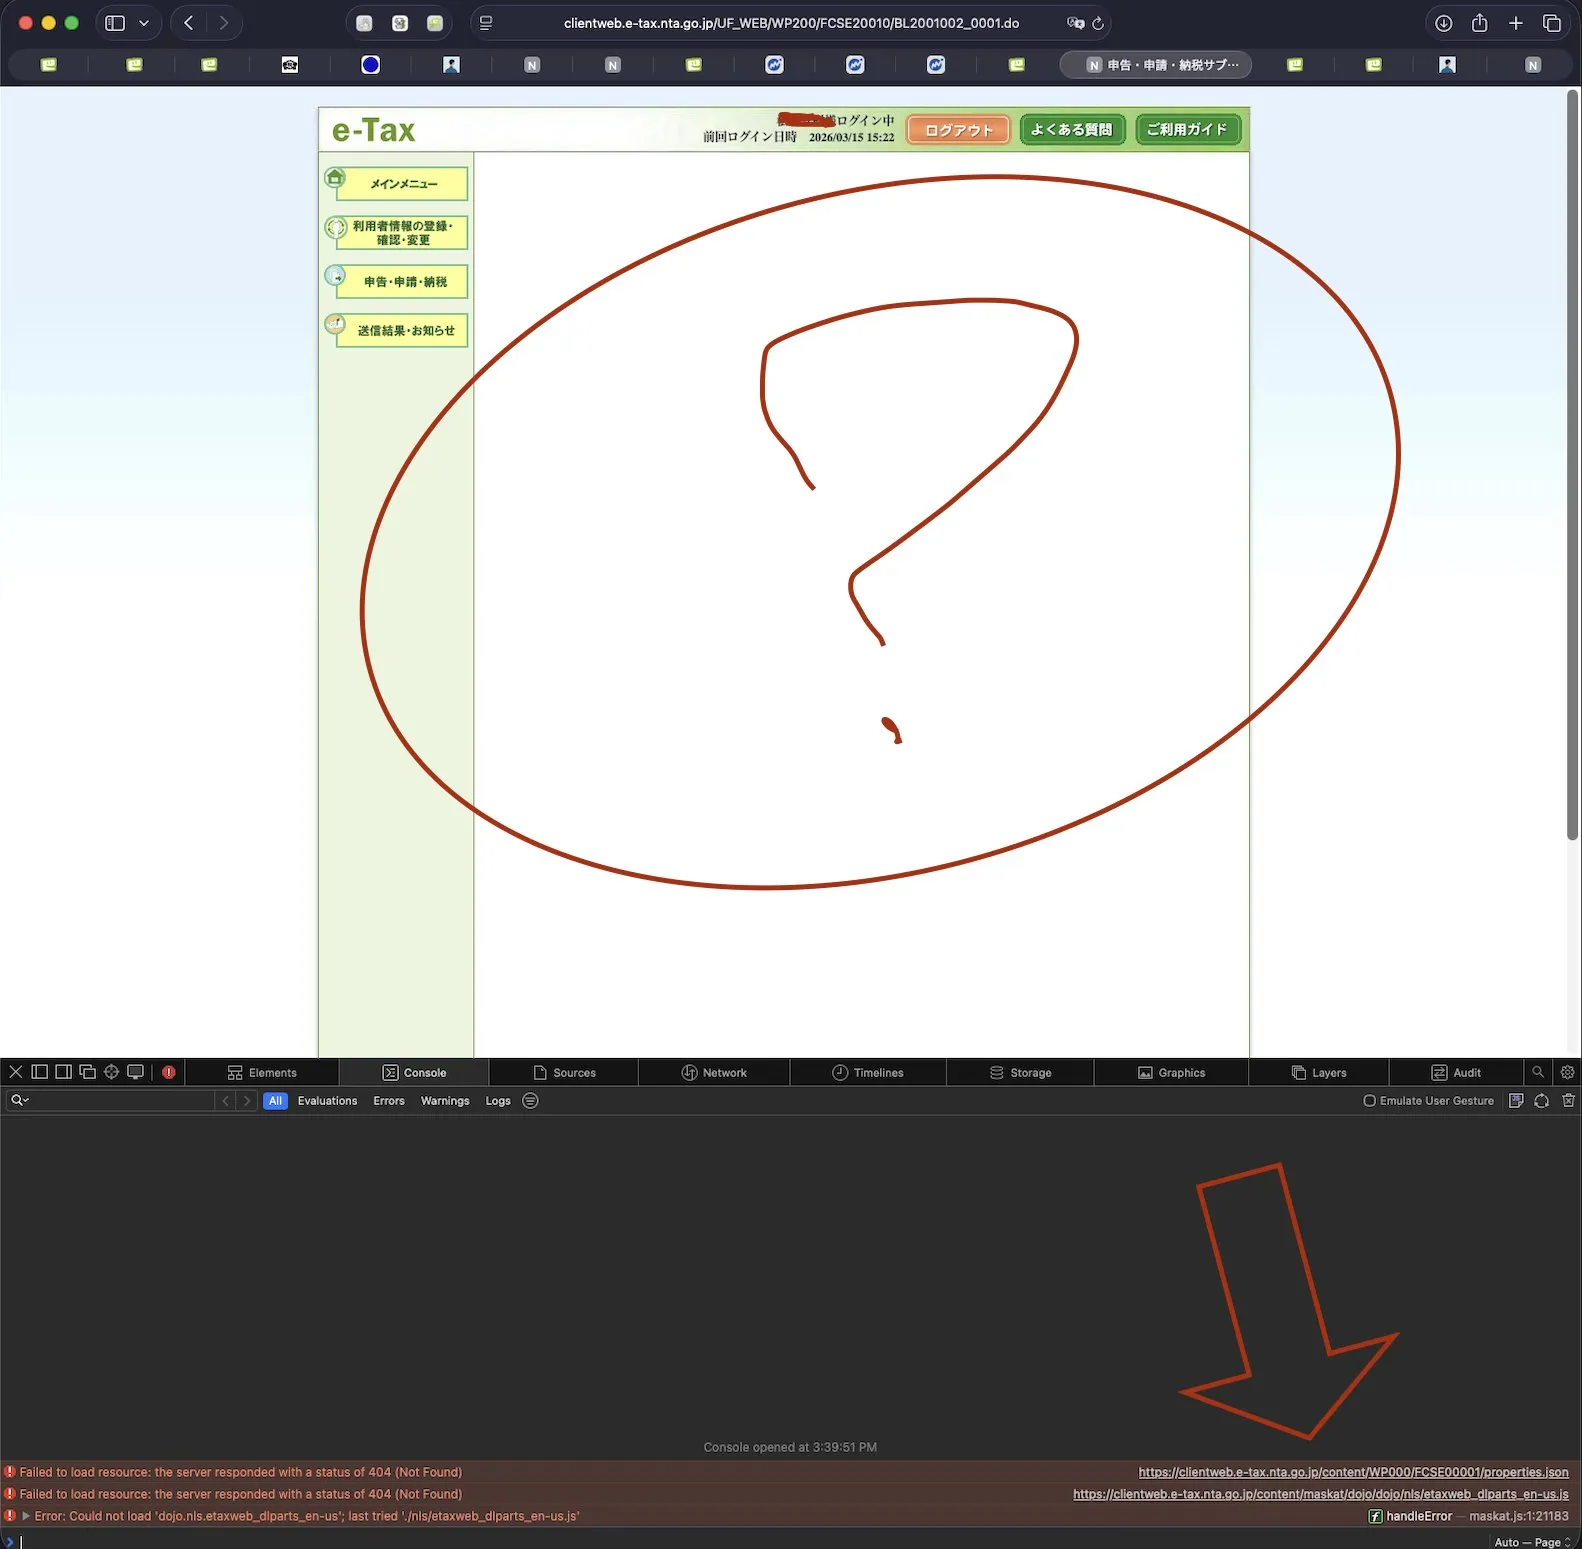
Task: Open the device settings monitor icon
Action: pyautogui.click(x=135, y=1072)
